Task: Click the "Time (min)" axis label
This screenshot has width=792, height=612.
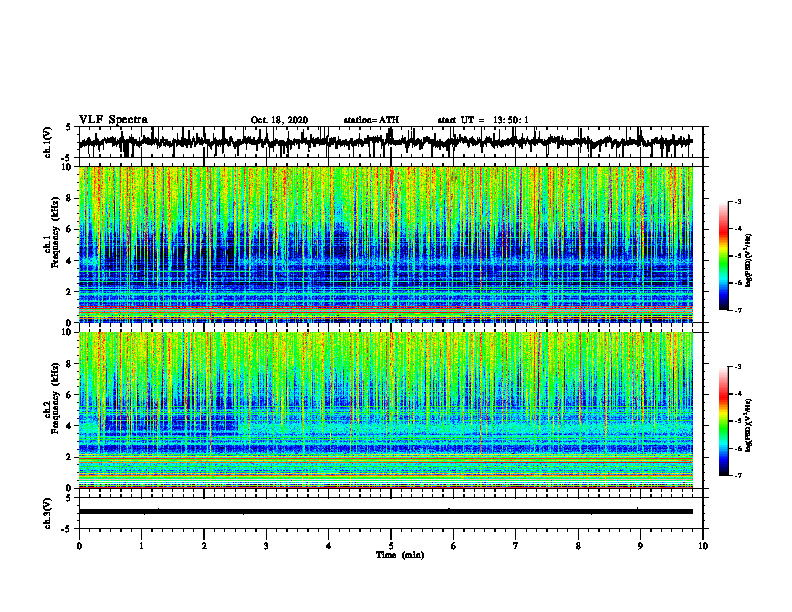Action: (x=400, y=555)
